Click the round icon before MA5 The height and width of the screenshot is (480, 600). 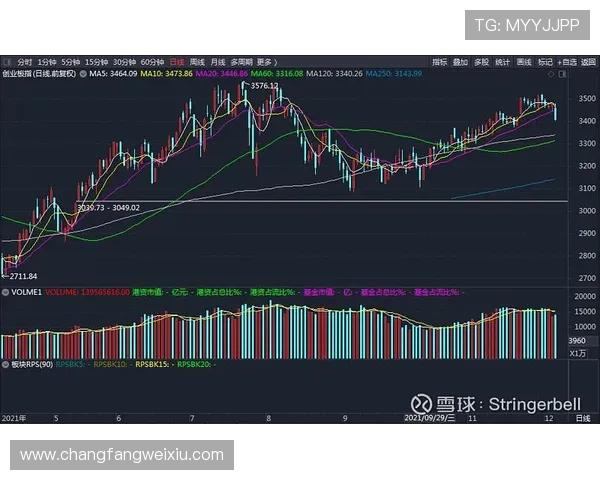(83, 73)
